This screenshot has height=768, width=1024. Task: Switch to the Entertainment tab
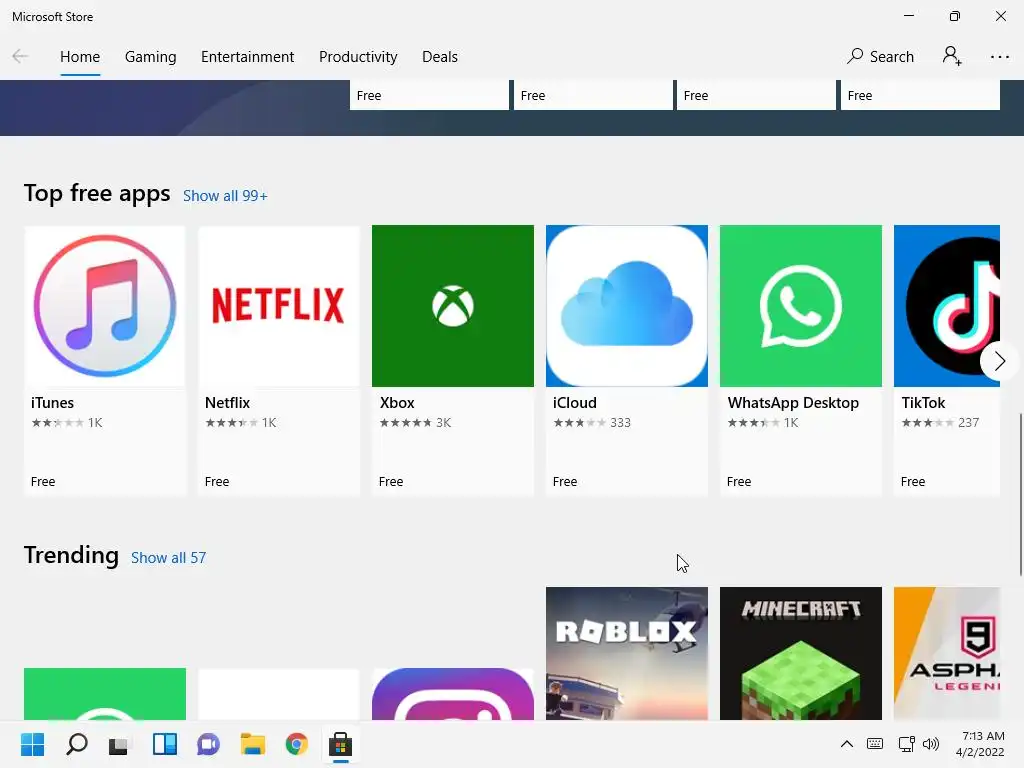point(248,57)
